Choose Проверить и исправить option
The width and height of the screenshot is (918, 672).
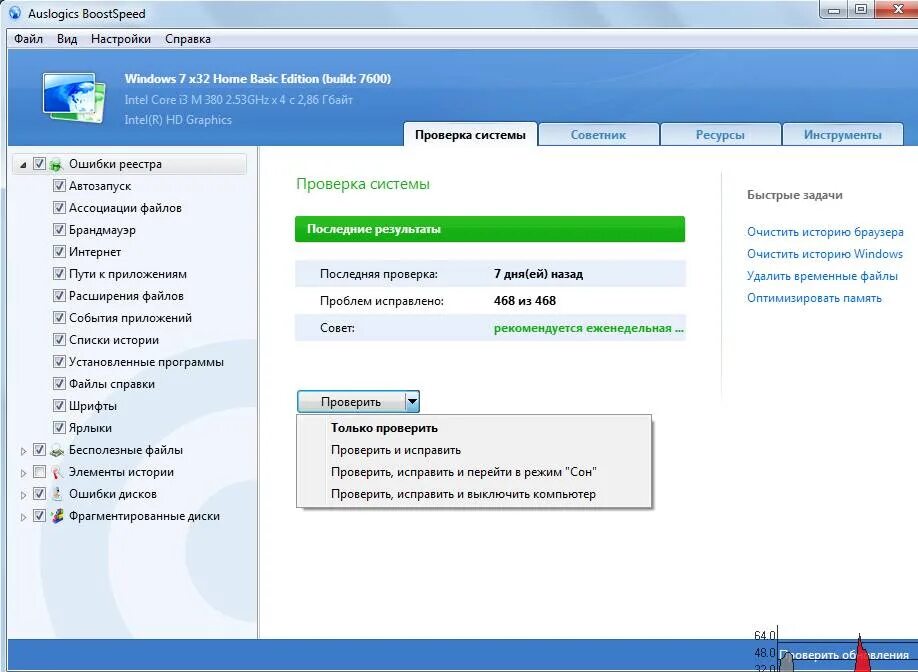pyautogui.click(x=474, y=450)
